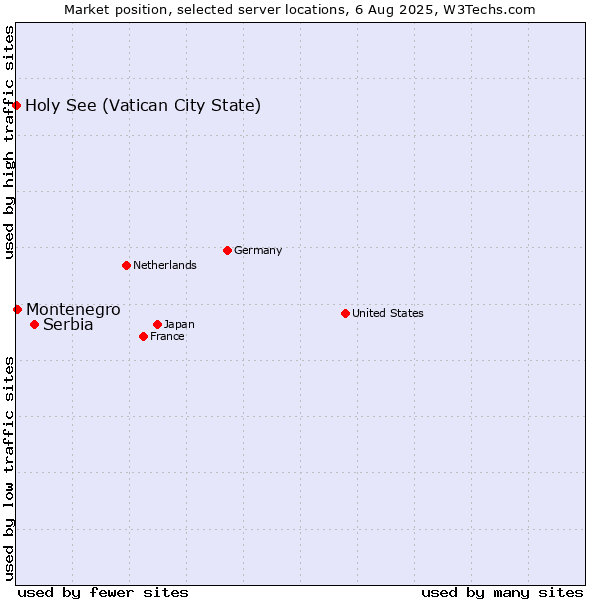Click the 'Montenegro' label text
Viewport: 600px width, 600px height.
click(73, 309)
